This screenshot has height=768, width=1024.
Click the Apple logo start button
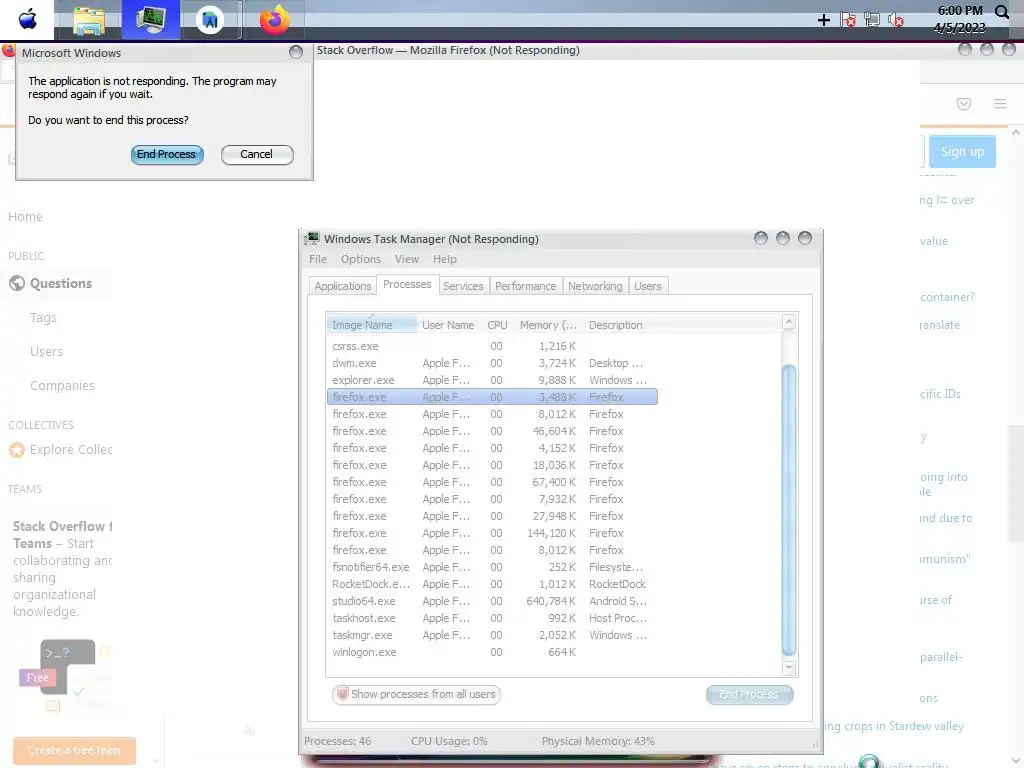tap(27, 20)
